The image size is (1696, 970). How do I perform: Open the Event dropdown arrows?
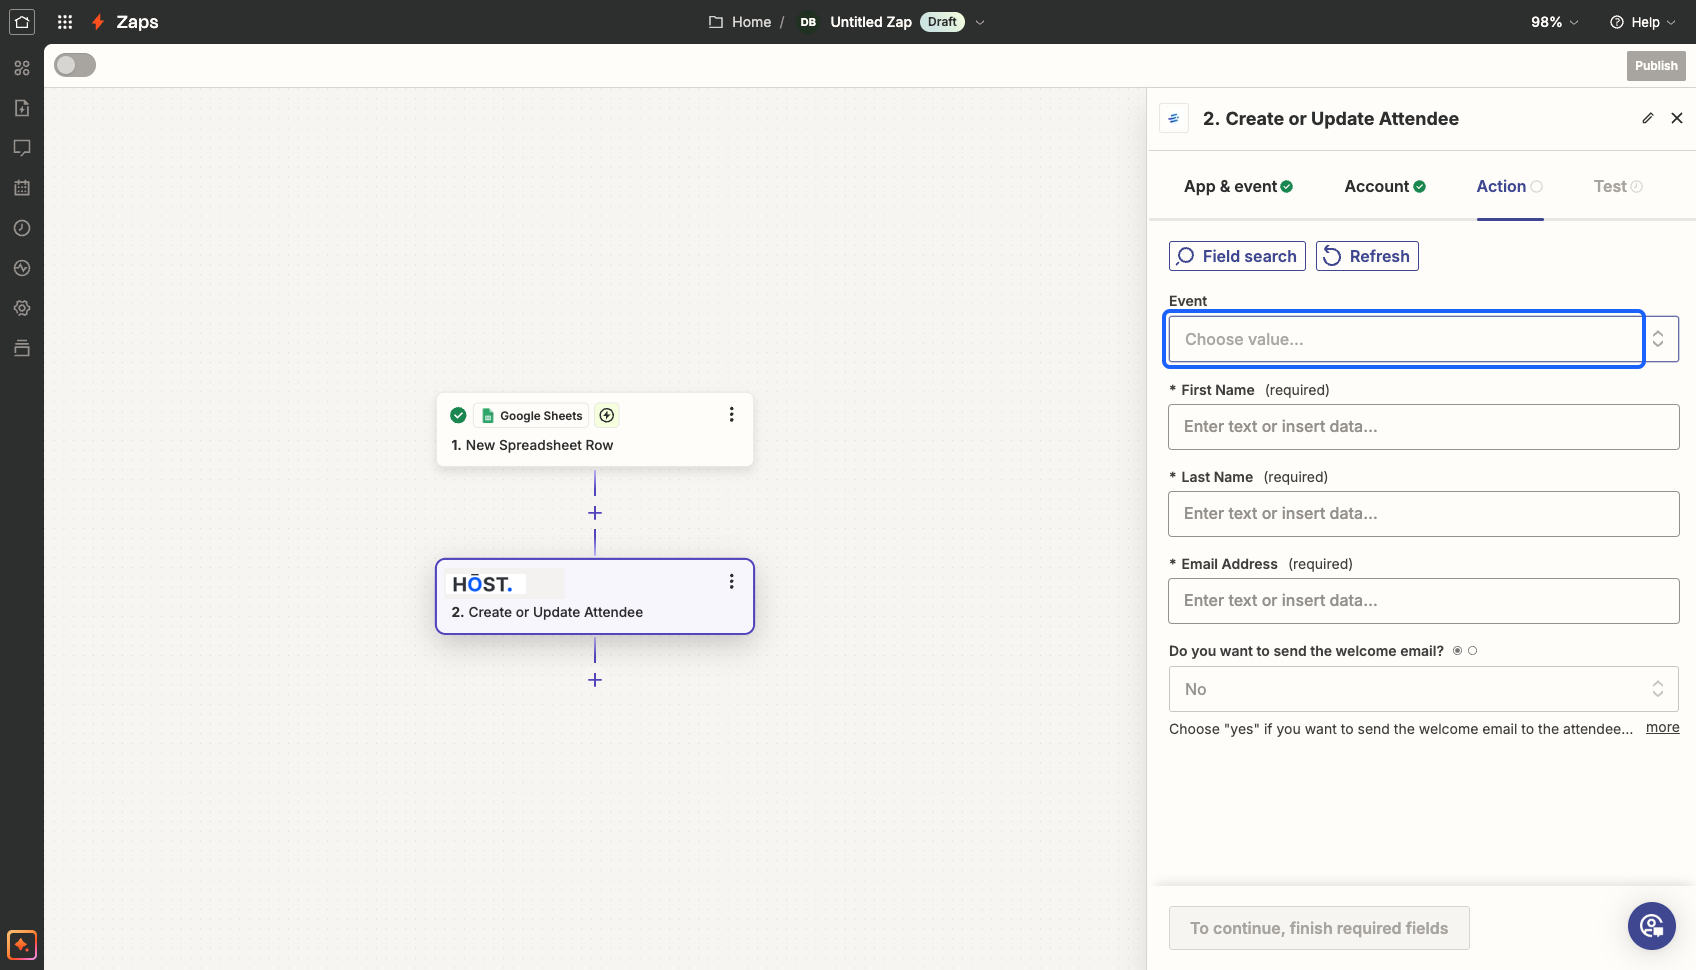1658,339
